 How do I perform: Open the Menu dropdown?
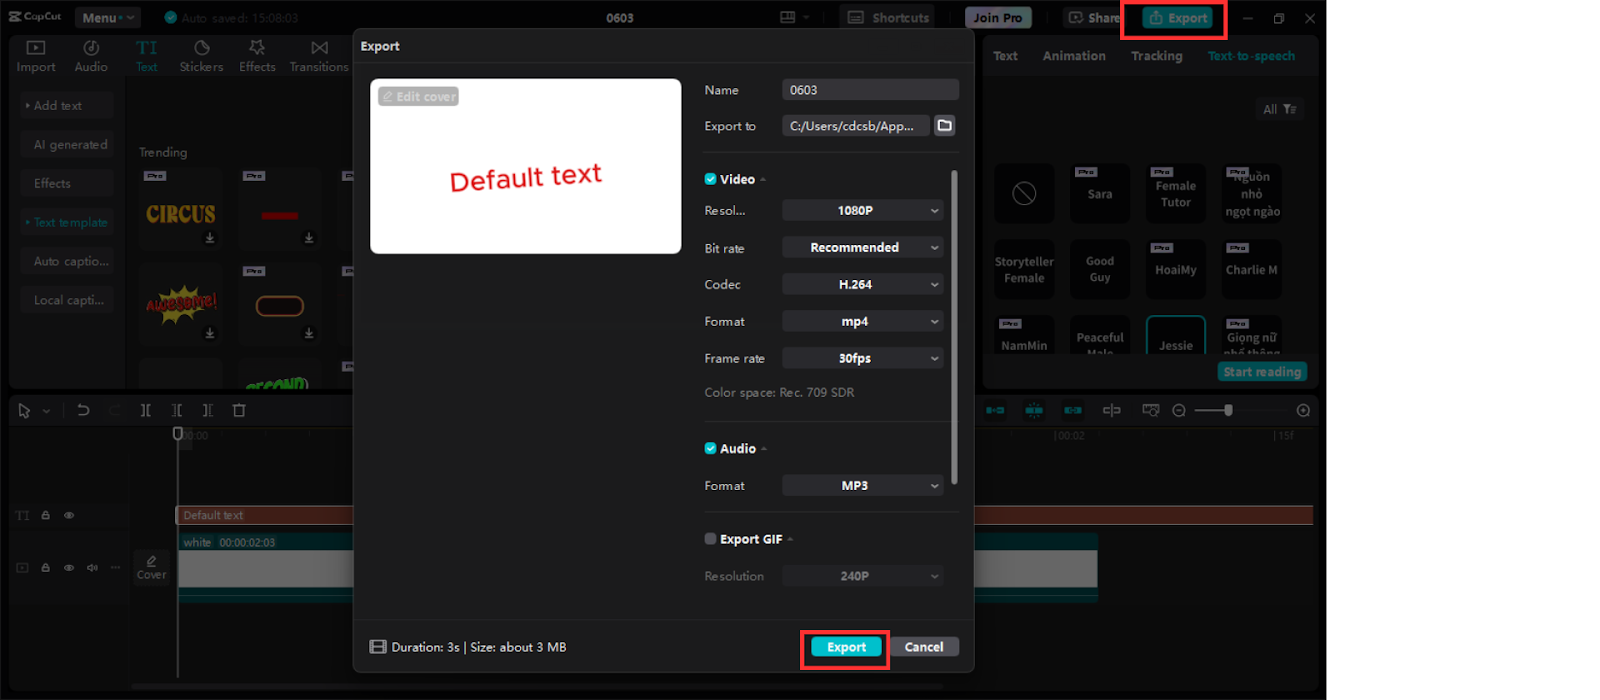click(107, 18)
